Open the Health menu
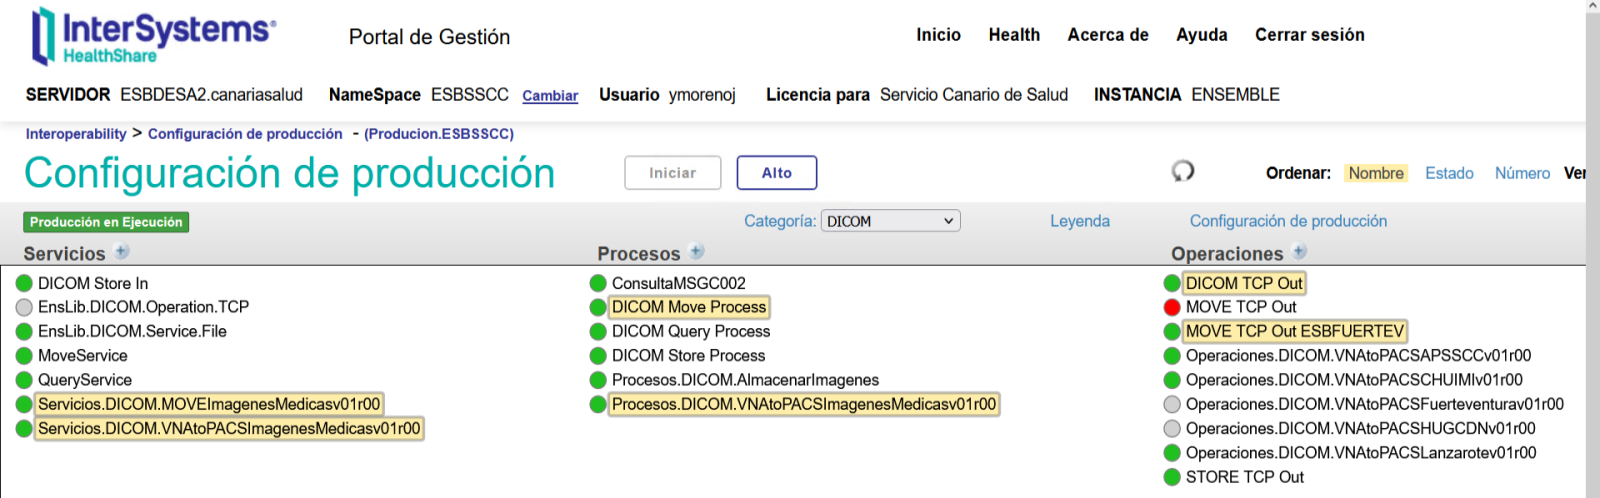The width and height of the screenshot is (1600, 498). pyautogui.click(x=1014, y=35)
